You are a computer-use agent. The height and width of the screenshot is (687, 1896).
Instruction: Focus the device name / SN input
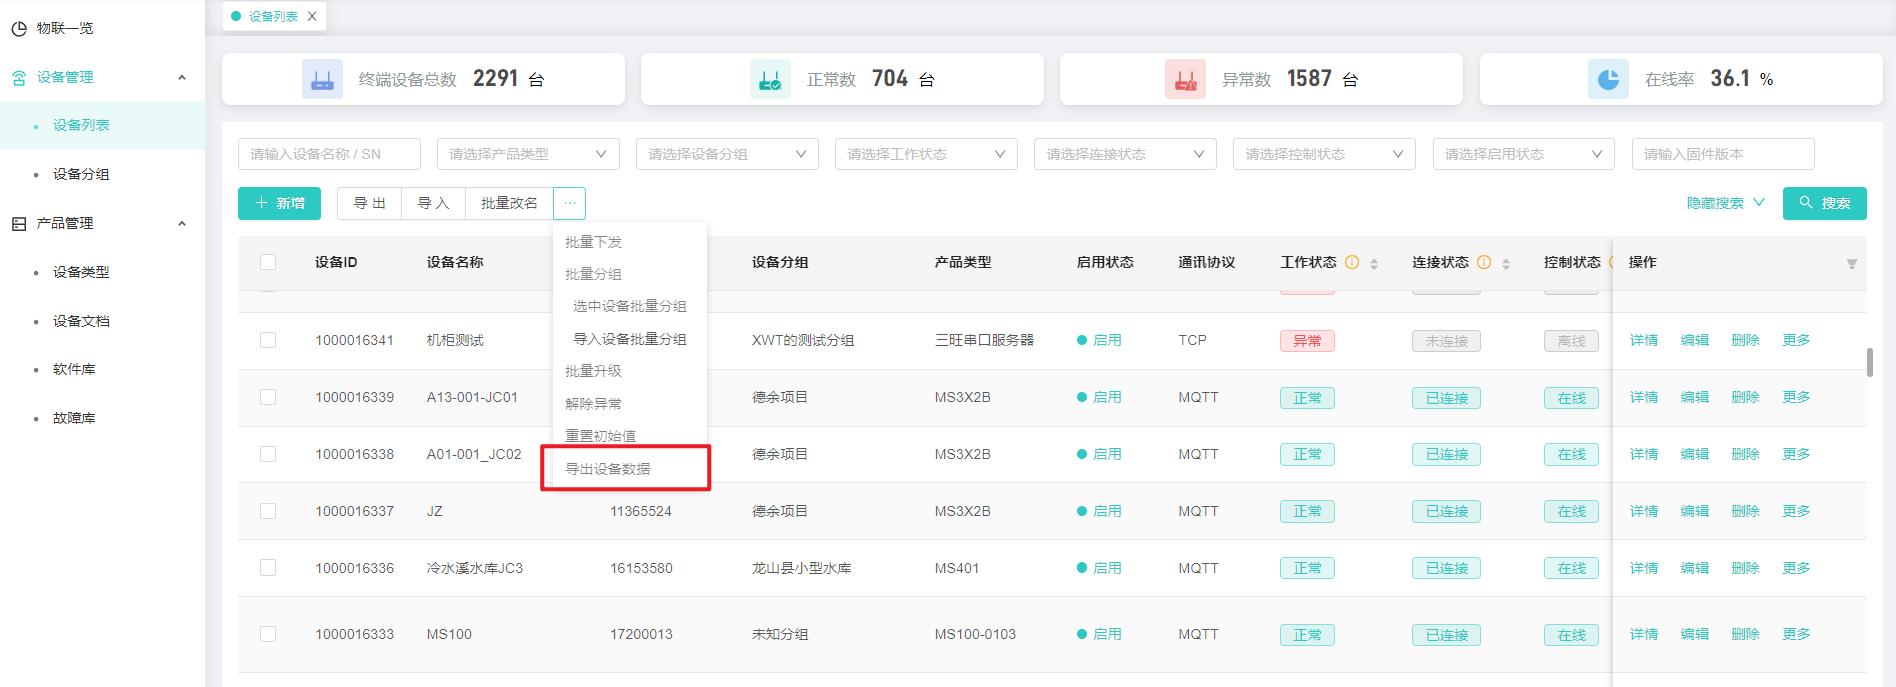(x=328, y=154)
